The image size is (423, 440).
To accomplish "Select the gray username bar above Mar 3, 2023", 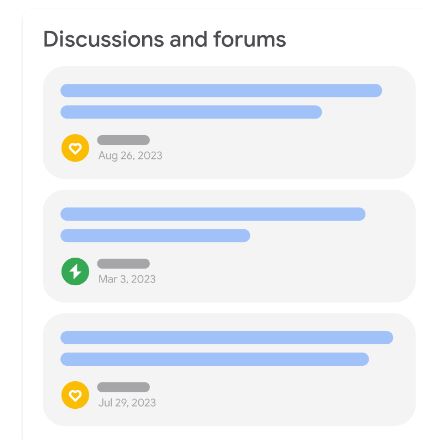I will tap(123, 264).
